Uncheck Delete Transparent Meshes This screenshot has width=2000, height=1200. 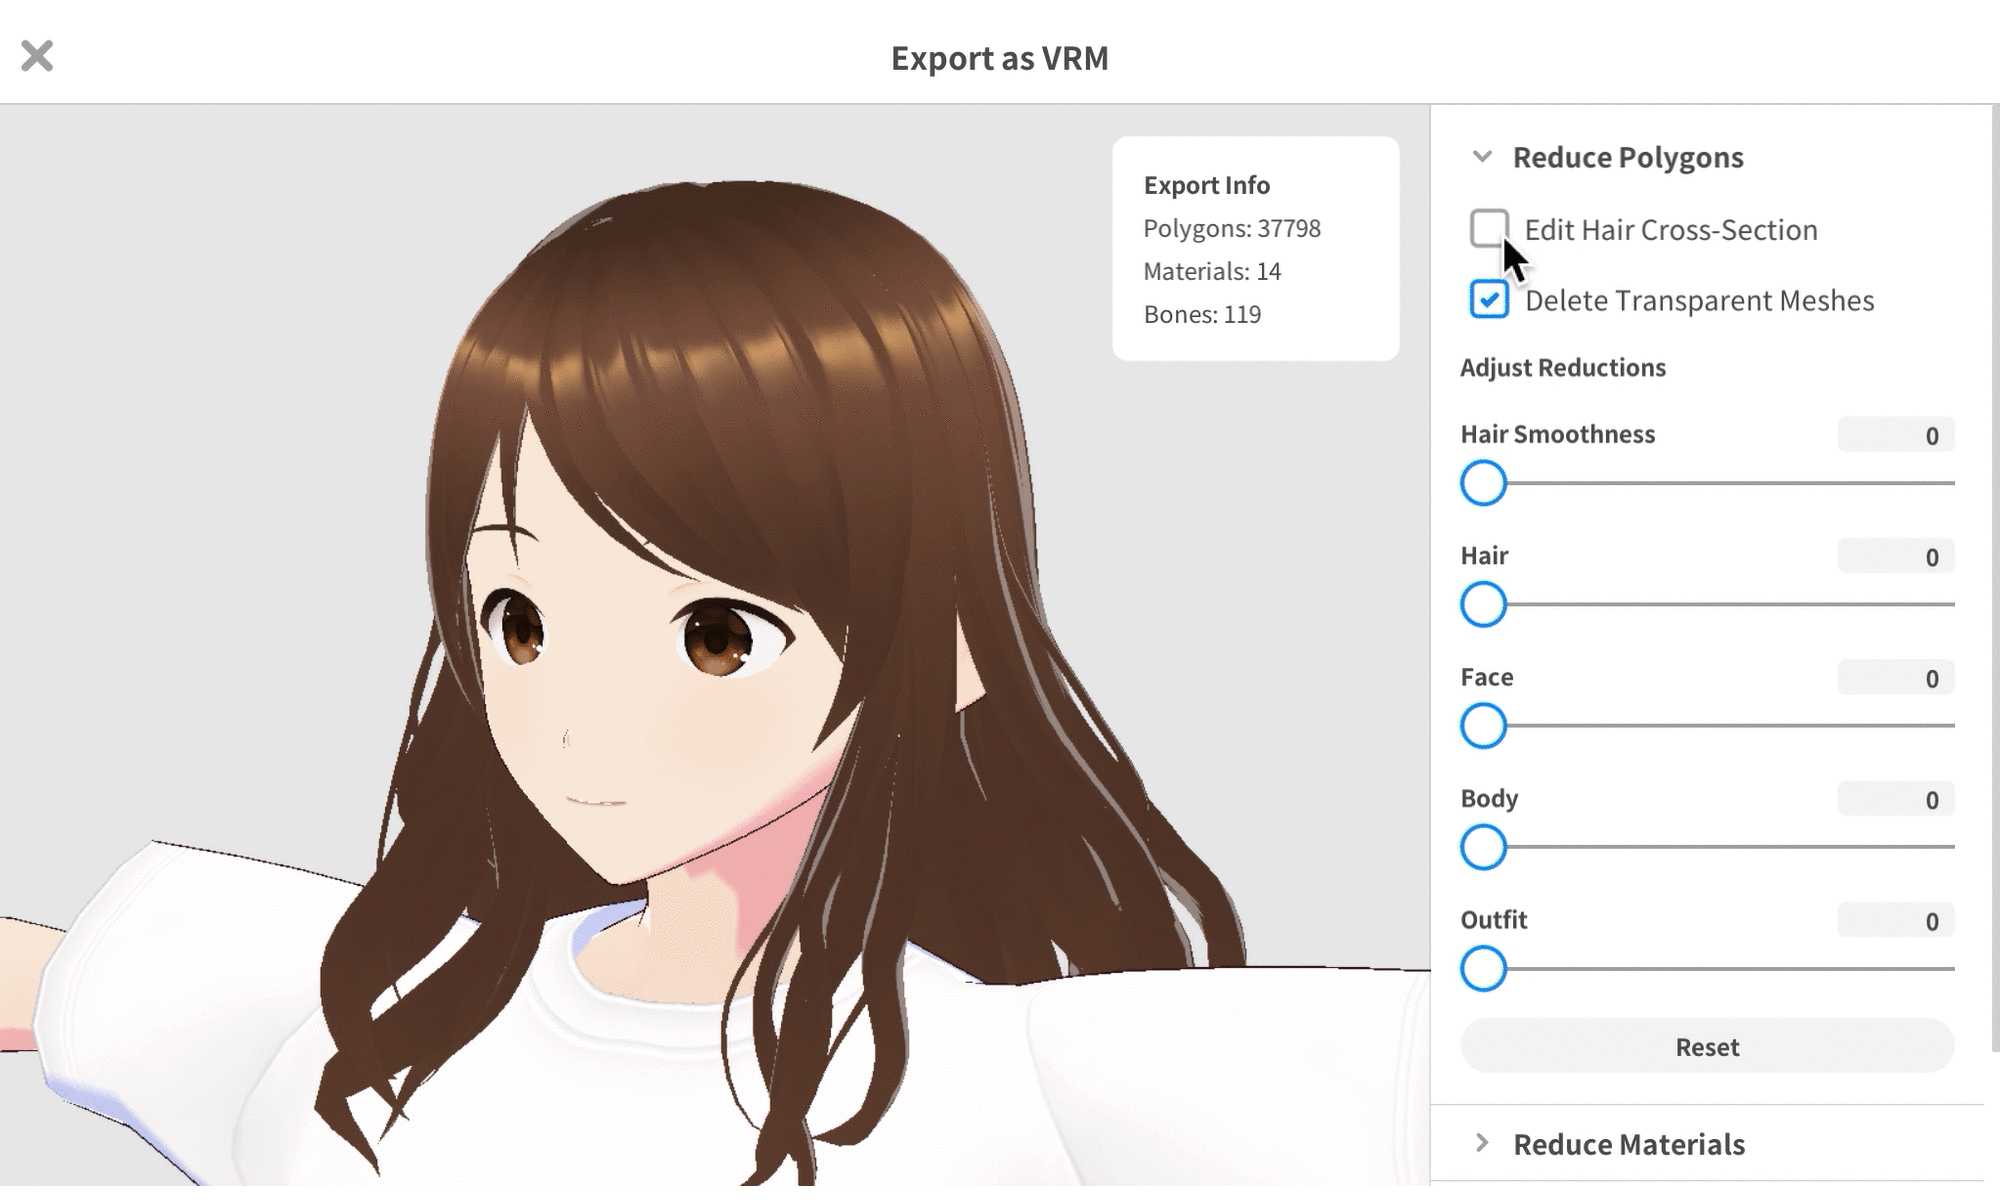click(x=1489, y=299)
